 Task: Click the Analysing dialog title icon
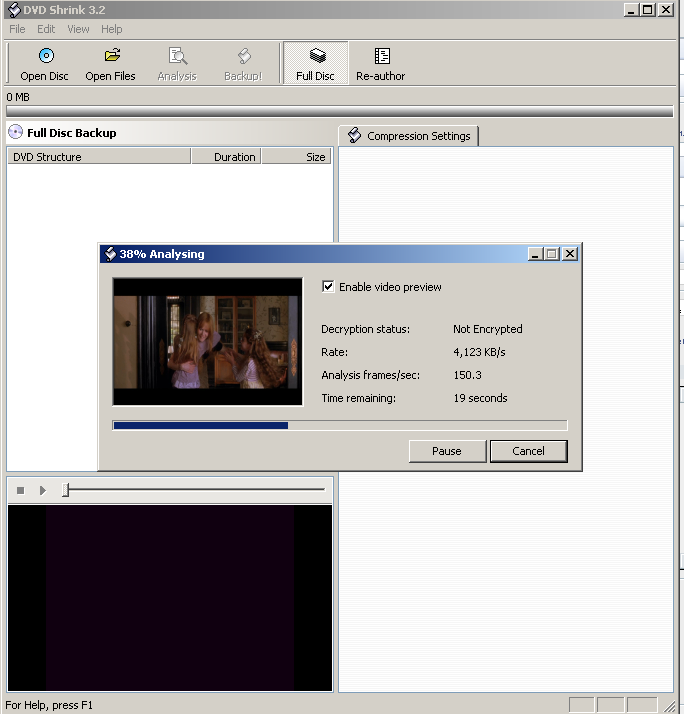tap(110, 254)
